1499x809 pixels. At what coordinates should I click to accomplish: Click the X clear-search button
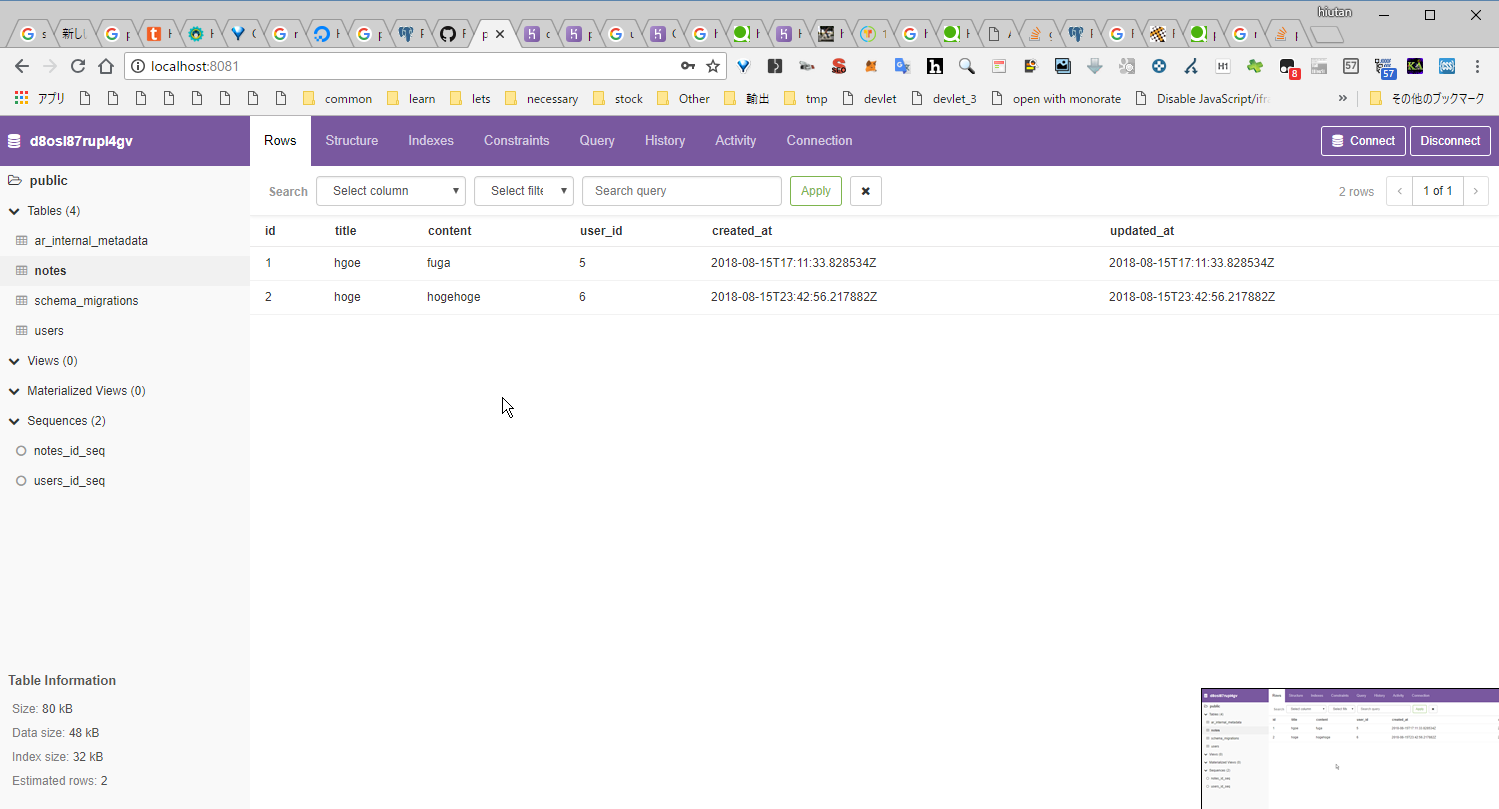(x=865, y=191)
